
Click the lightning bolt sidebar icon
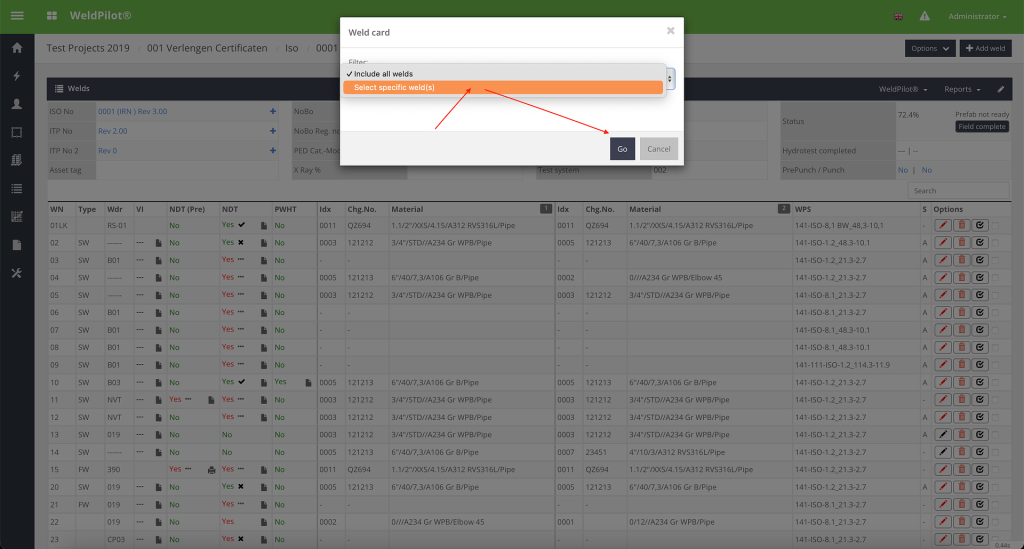16,76
